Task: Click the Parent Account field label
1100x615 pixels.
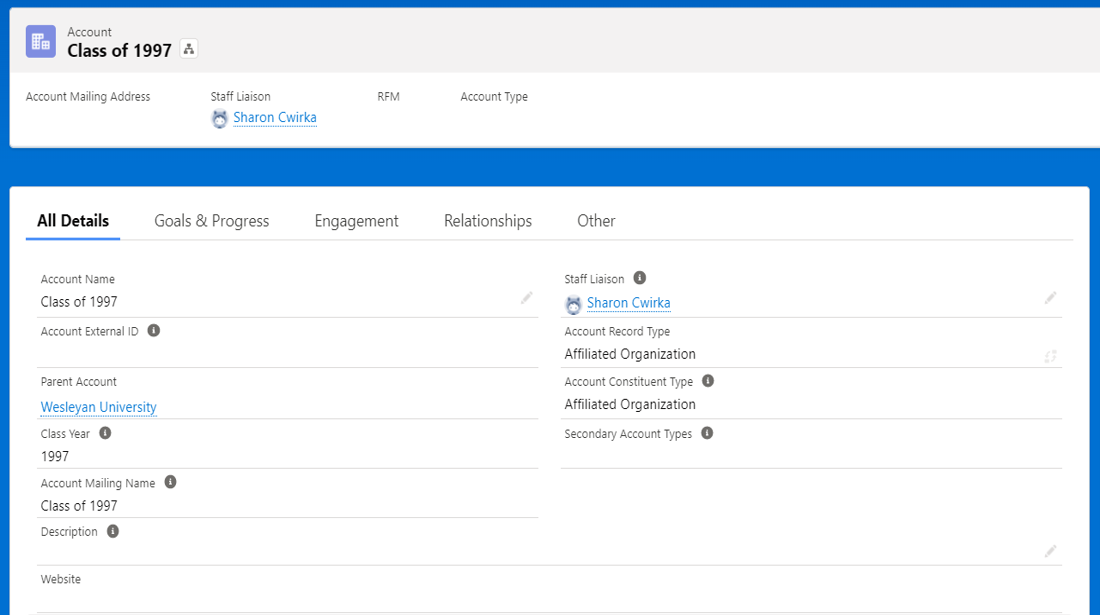Action: tap(79, 381)
